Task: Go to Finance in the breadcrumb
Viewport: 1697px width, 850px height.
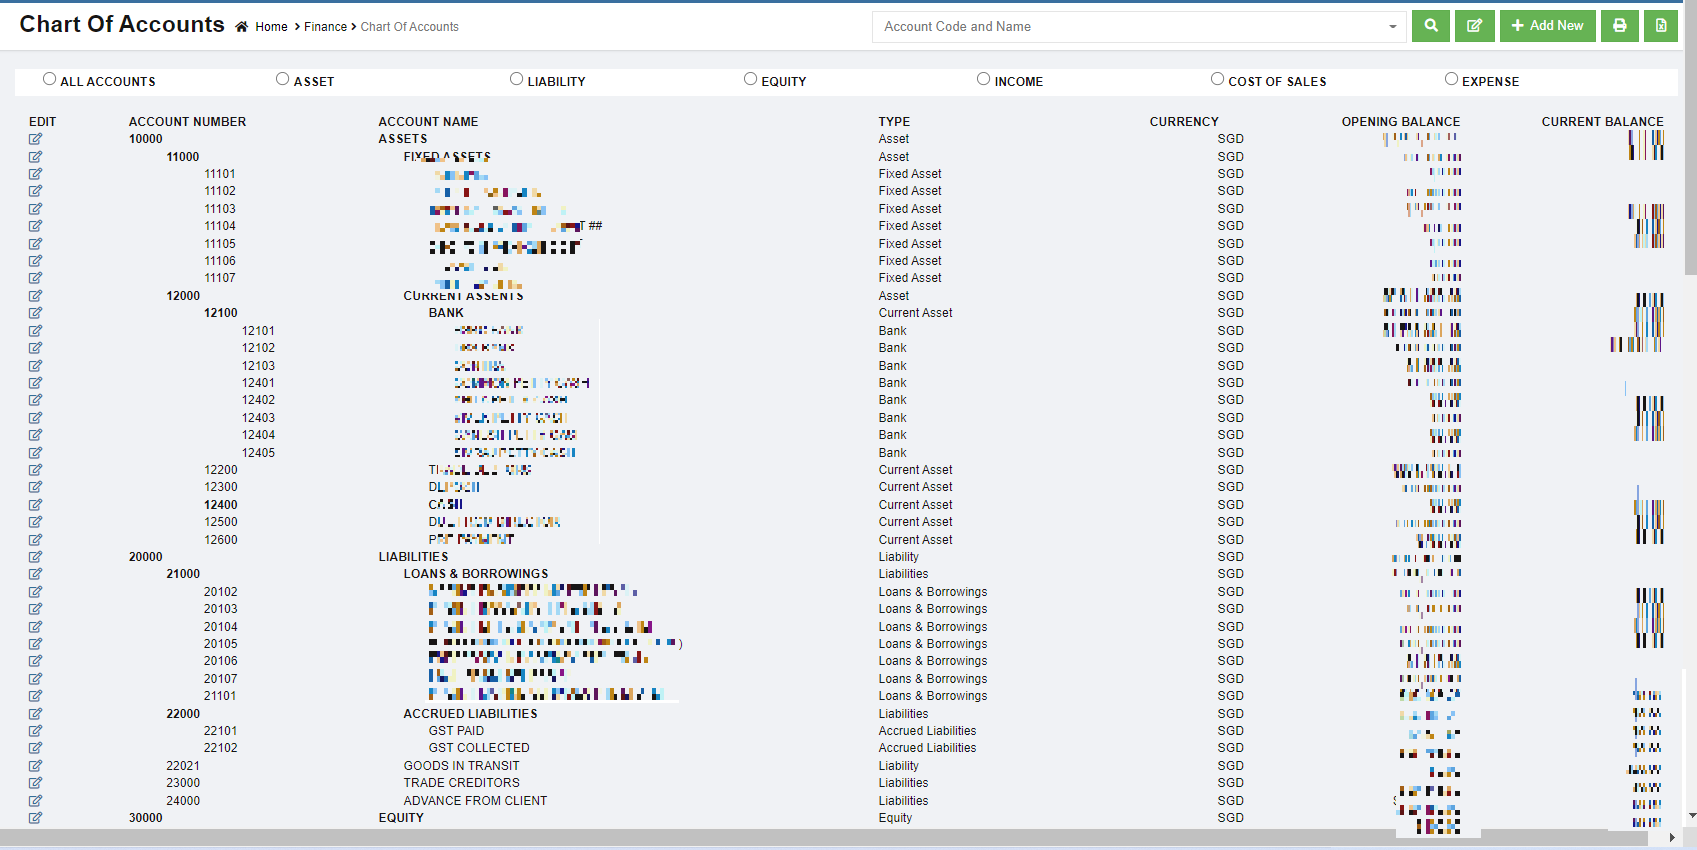Action: pos(325,27)
